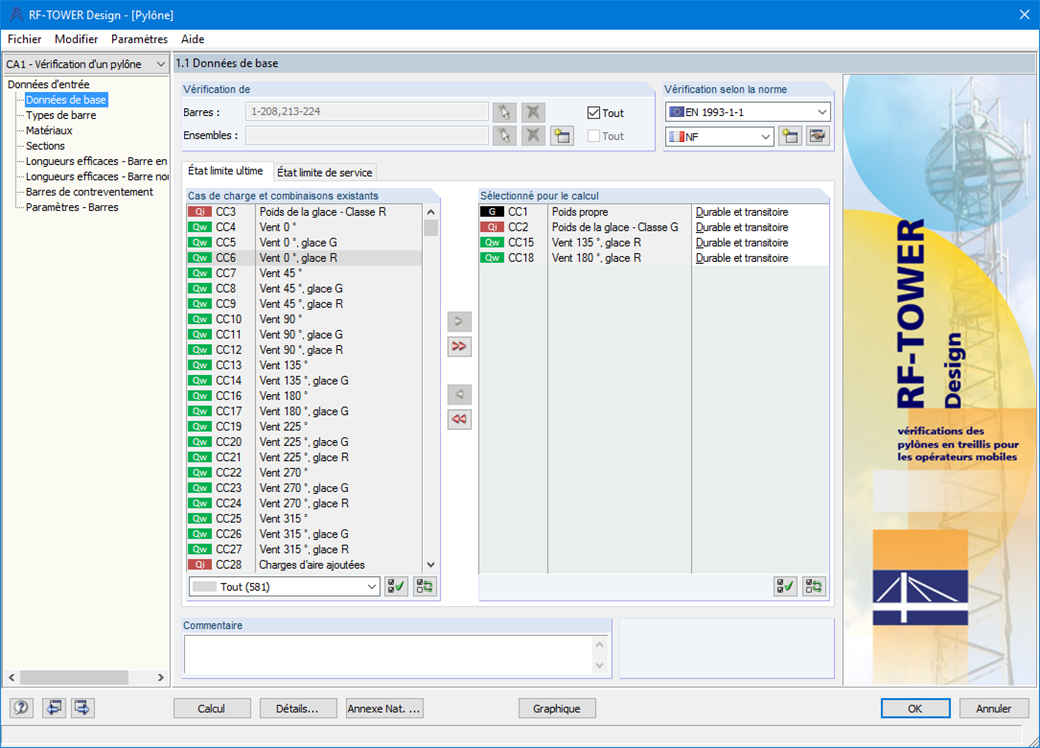Open the Tout (581) filter dropdown
This screenshot has width=1040, height=748.
click(285, 587)
